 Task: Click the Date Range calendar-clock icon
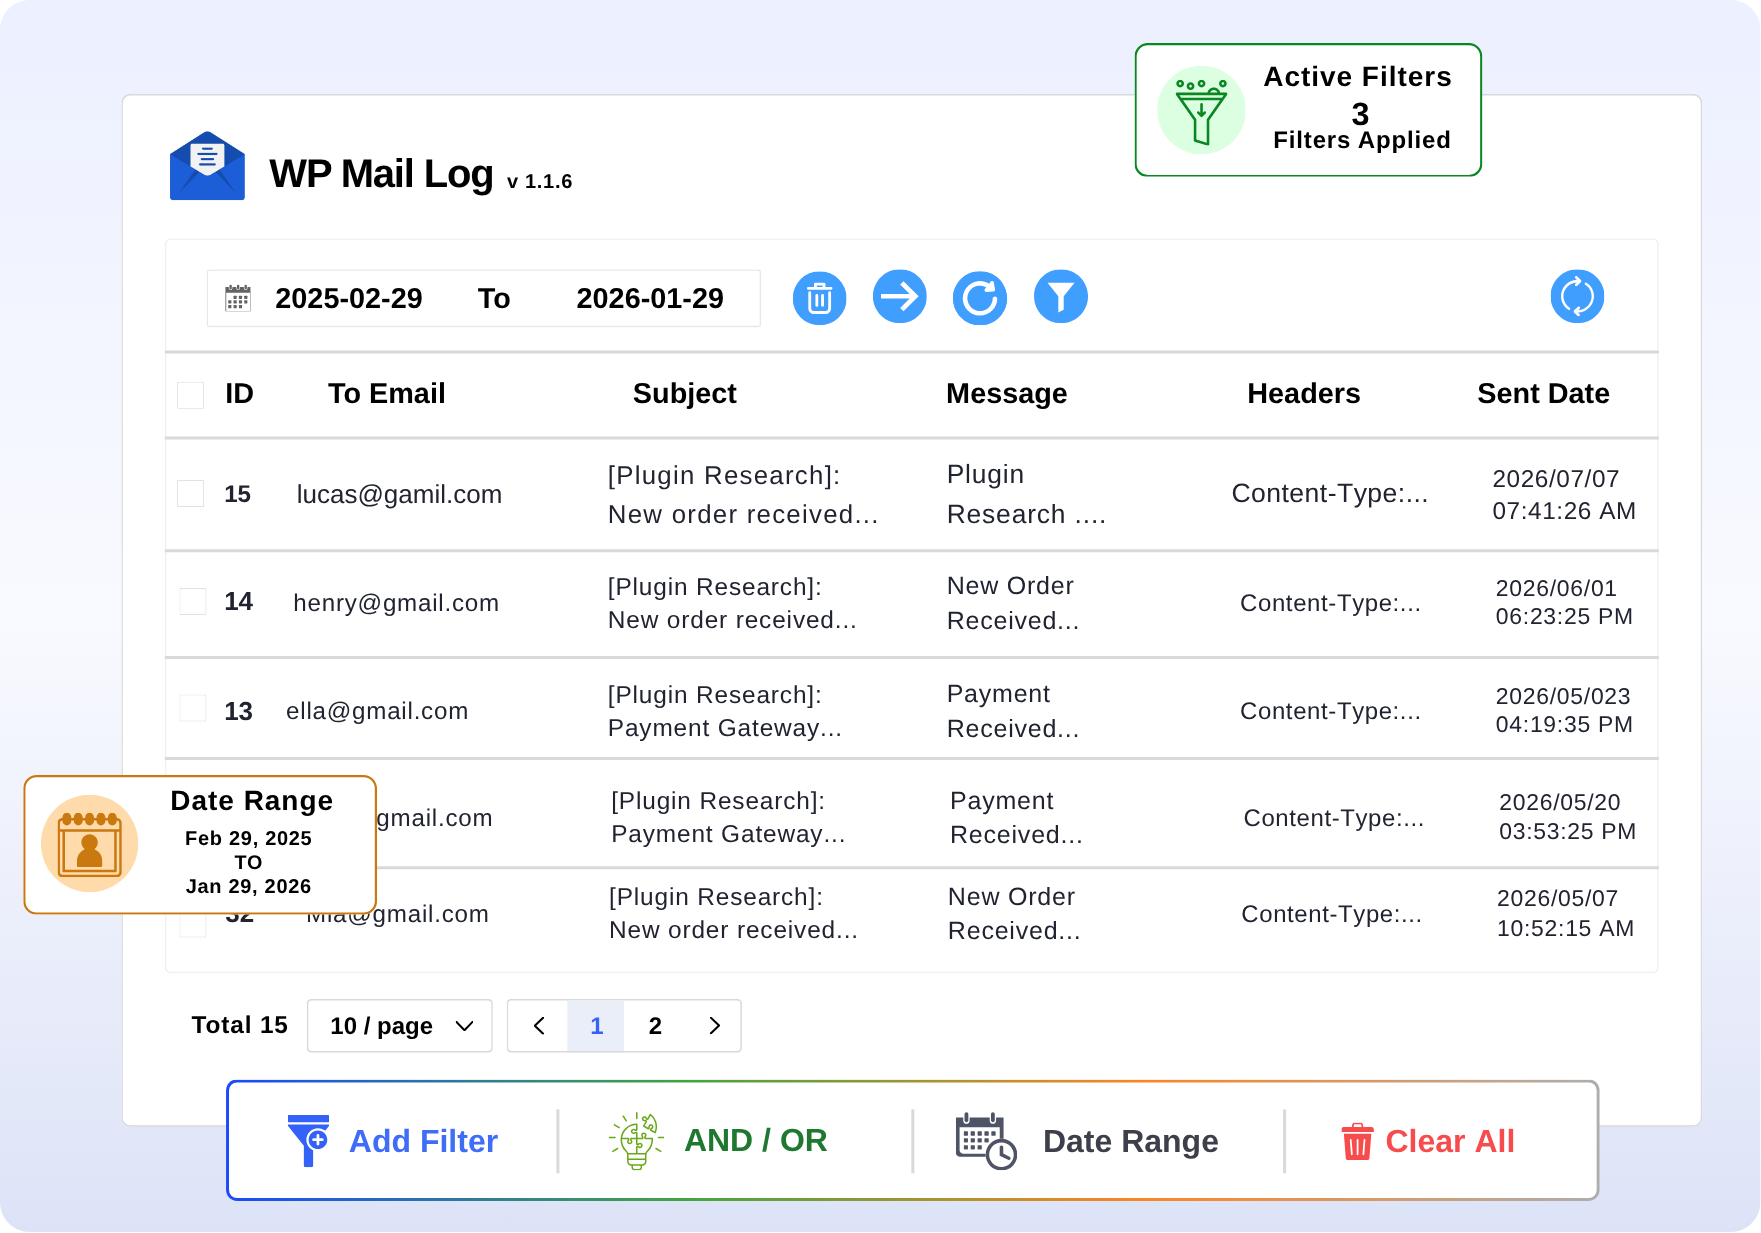pos(986,1141)
